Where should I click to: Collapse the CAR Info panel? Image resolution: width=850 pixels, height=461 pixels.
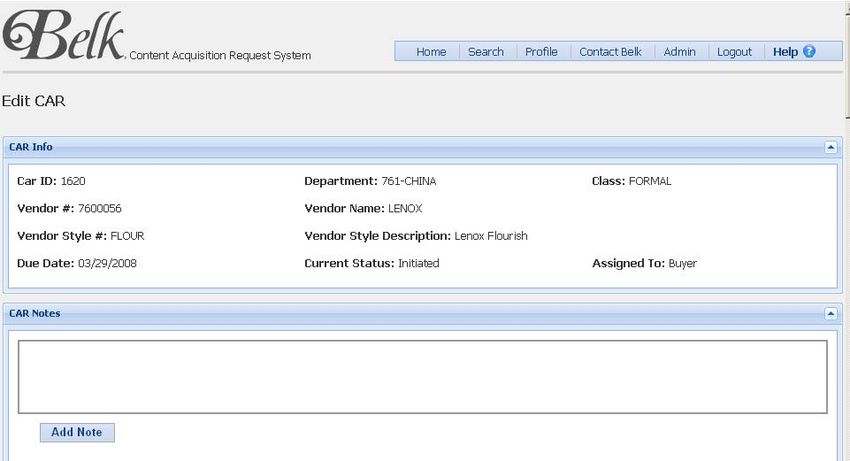[830, 147]
